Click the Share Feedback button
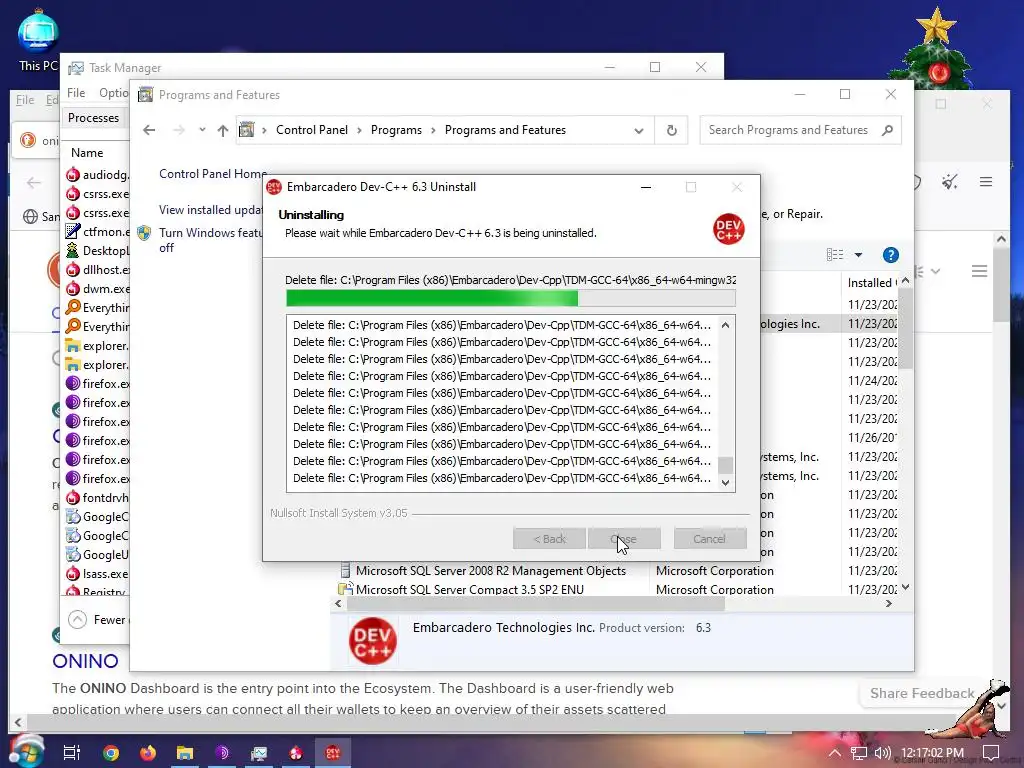This screenshot has width=1024, height=768. click(x=921, y=693)
